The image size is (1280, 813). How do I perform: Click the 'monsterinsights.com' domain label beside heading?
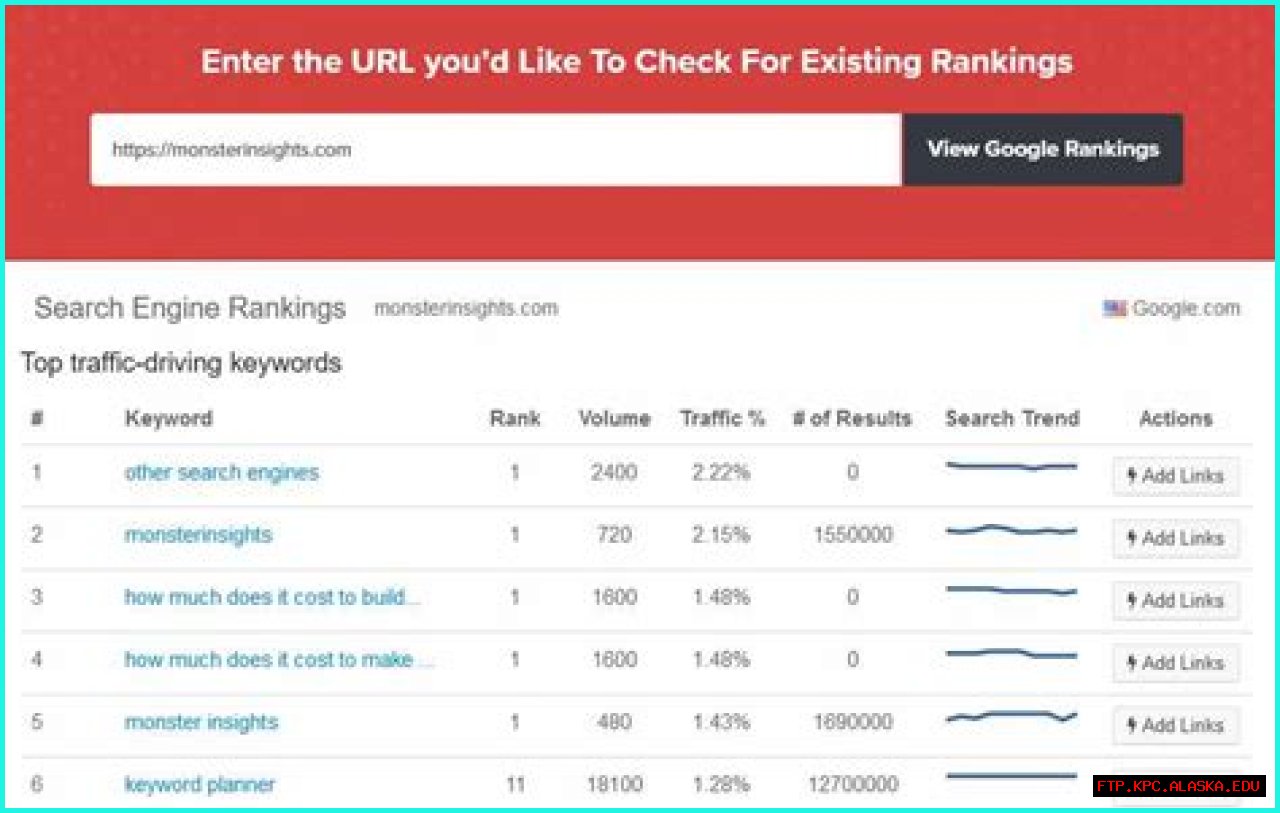[466, 308]
